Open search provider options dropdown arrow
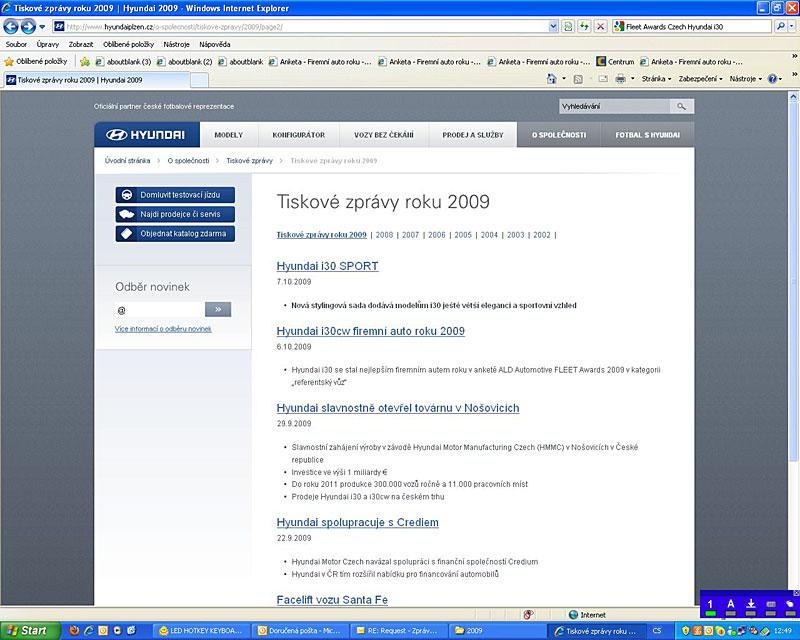 tap(791, 27)
